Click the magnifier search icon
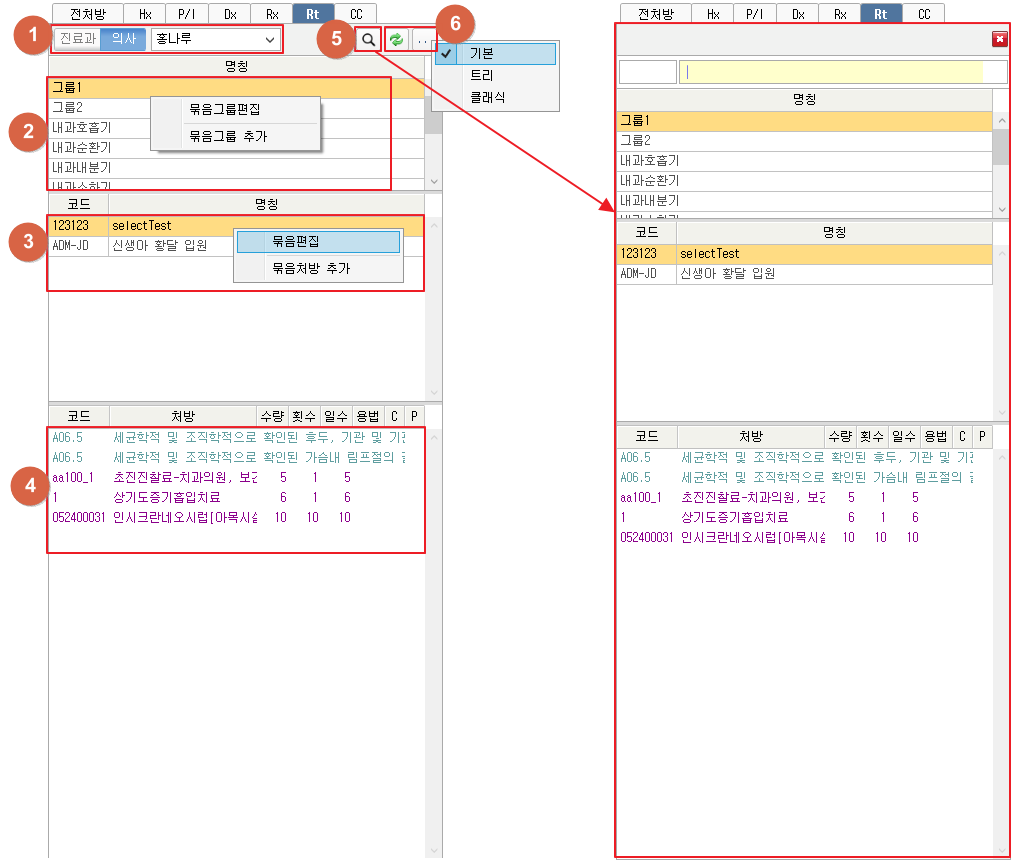 click(368, 40)
